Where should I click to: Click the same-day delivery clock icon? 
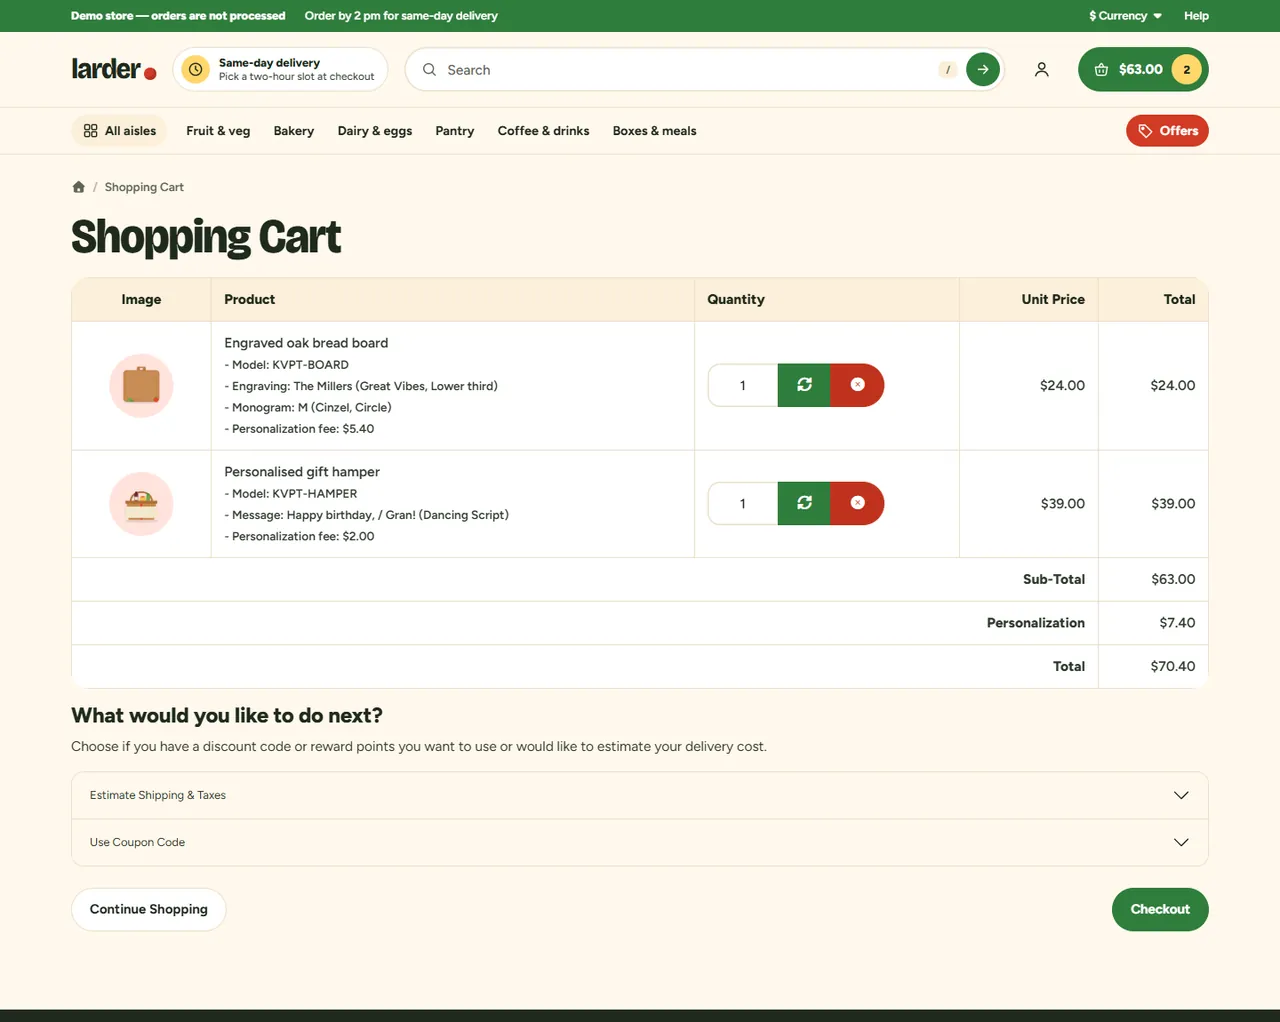click(x=196, y=69)
